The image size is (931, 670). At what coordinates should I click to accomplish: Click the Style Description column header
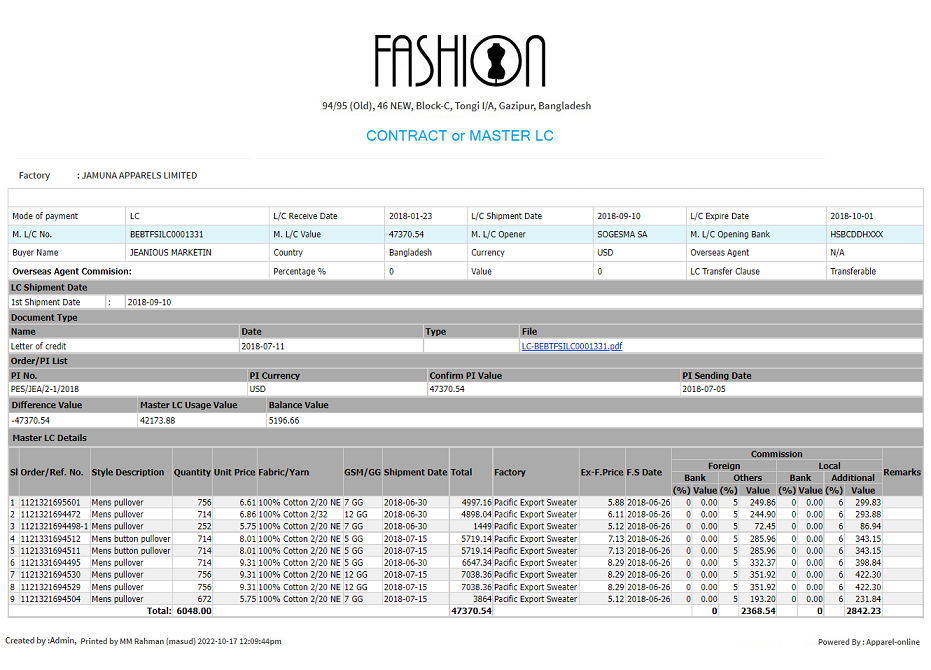tap(128, 472)
